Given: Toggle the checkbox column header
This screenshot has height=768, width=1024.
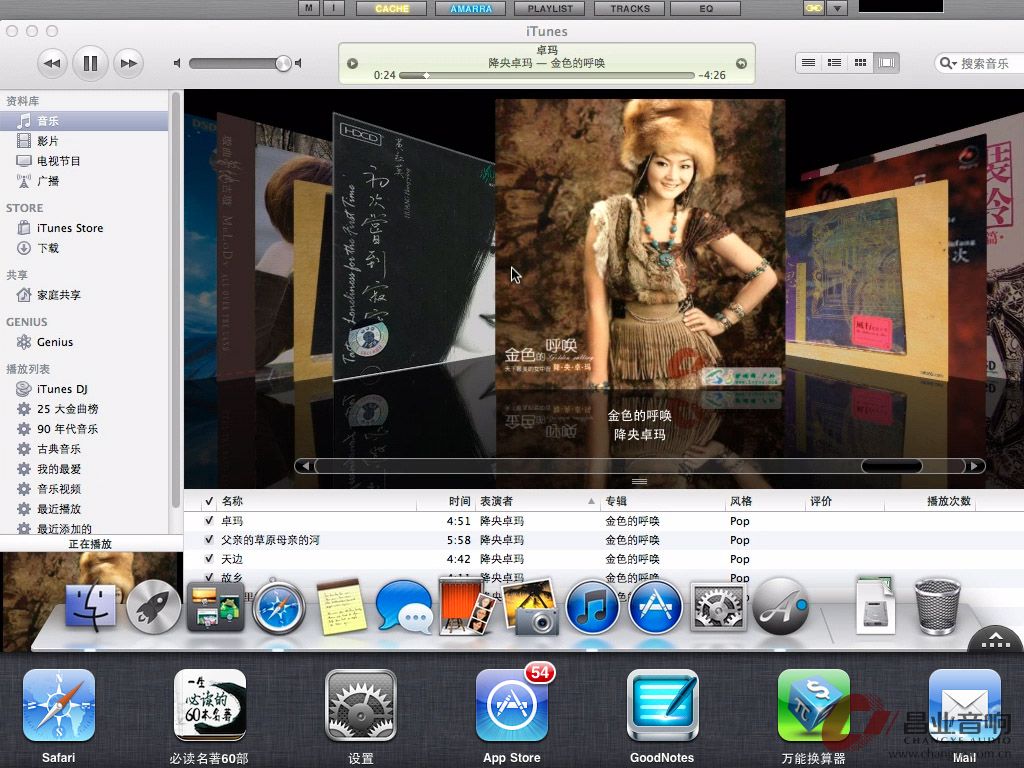Looking at the screenshot, I should coord(209,502).
